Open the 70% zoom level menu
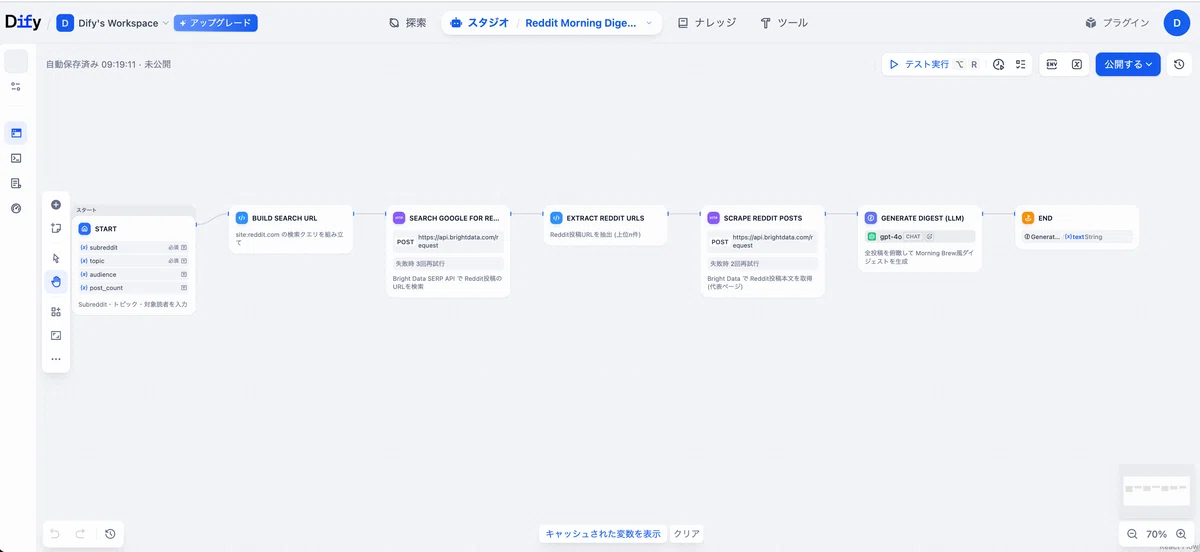 point(1157,534)
